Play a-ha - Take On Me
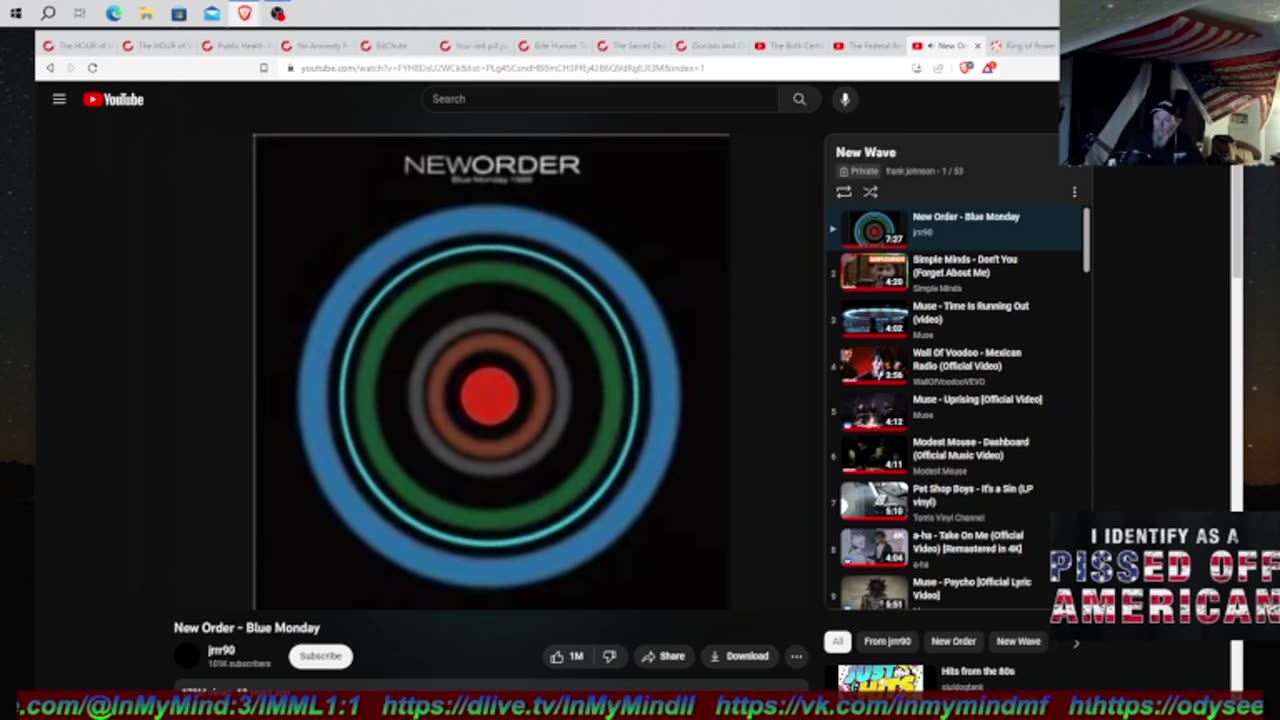The image size is (1280, 720). pyautogui.click(x=968, y=542)
